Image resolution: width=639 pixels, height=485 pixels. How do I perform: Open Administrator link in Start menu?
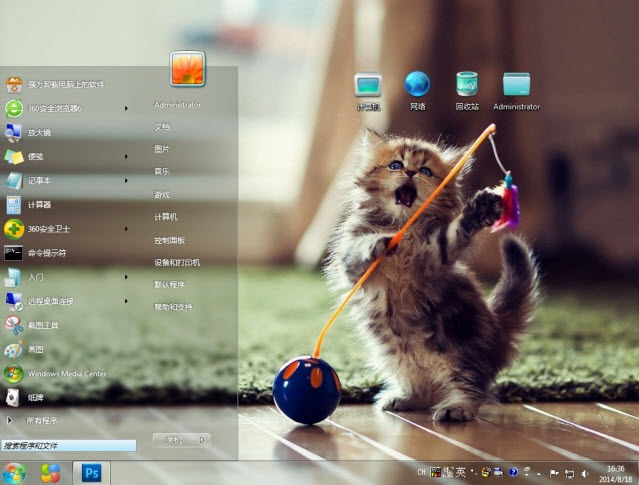point(177,105)
